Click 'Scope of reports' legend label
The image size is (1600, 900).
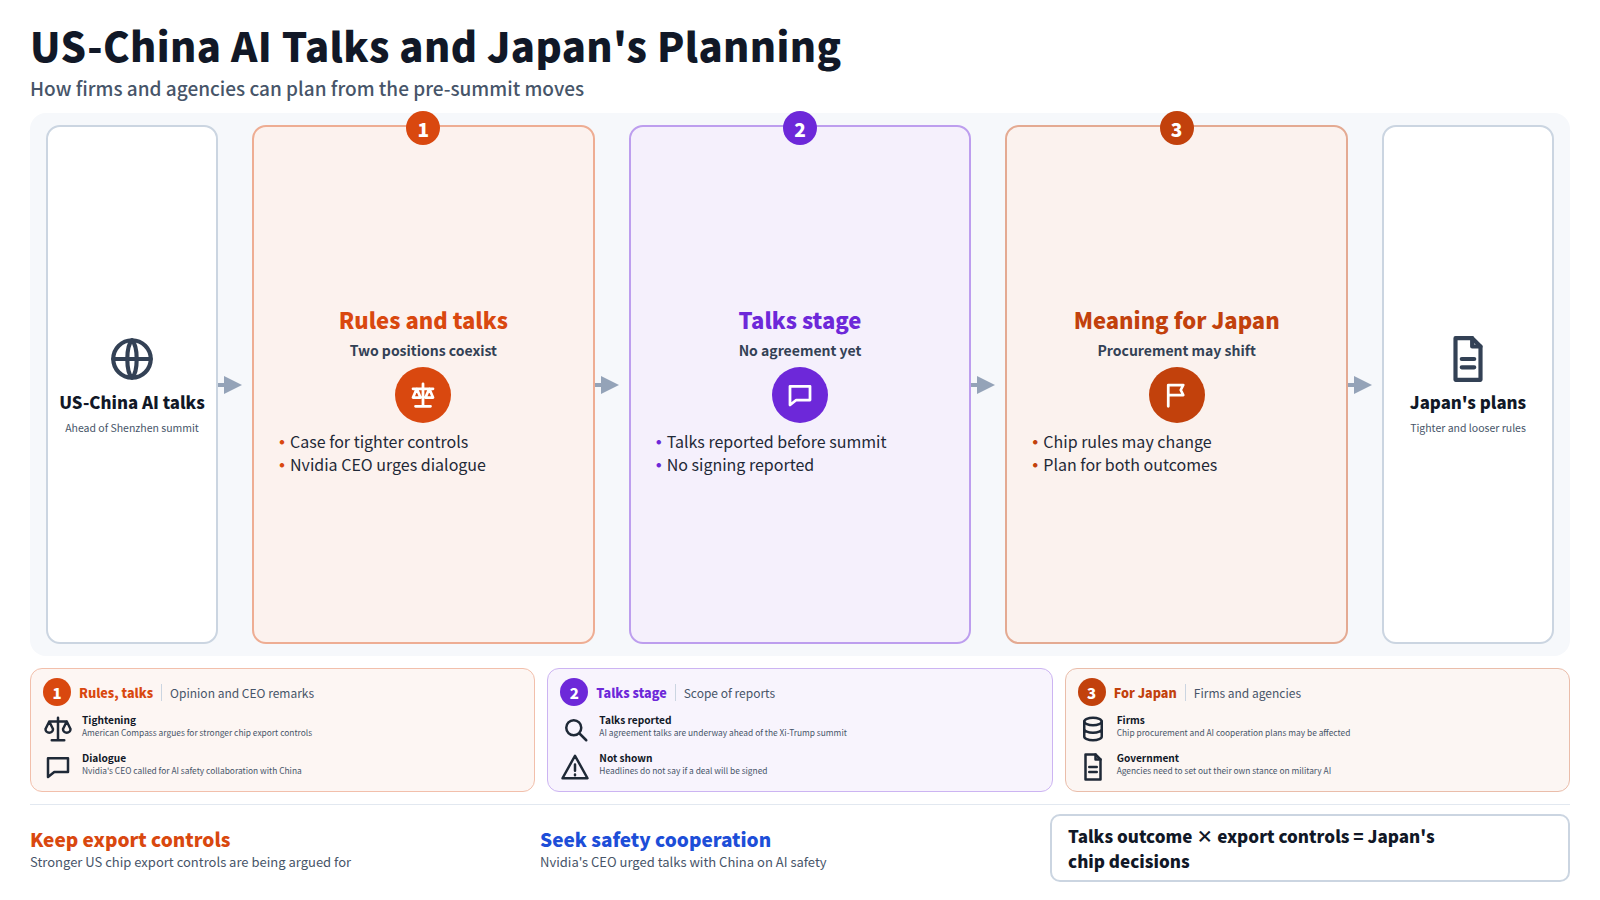click(729, 693)
